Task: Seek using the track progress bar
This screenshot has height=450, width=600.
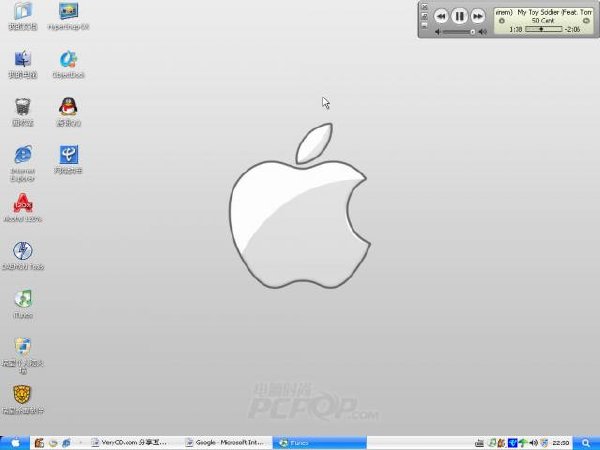Action: [x=544, y=29]
